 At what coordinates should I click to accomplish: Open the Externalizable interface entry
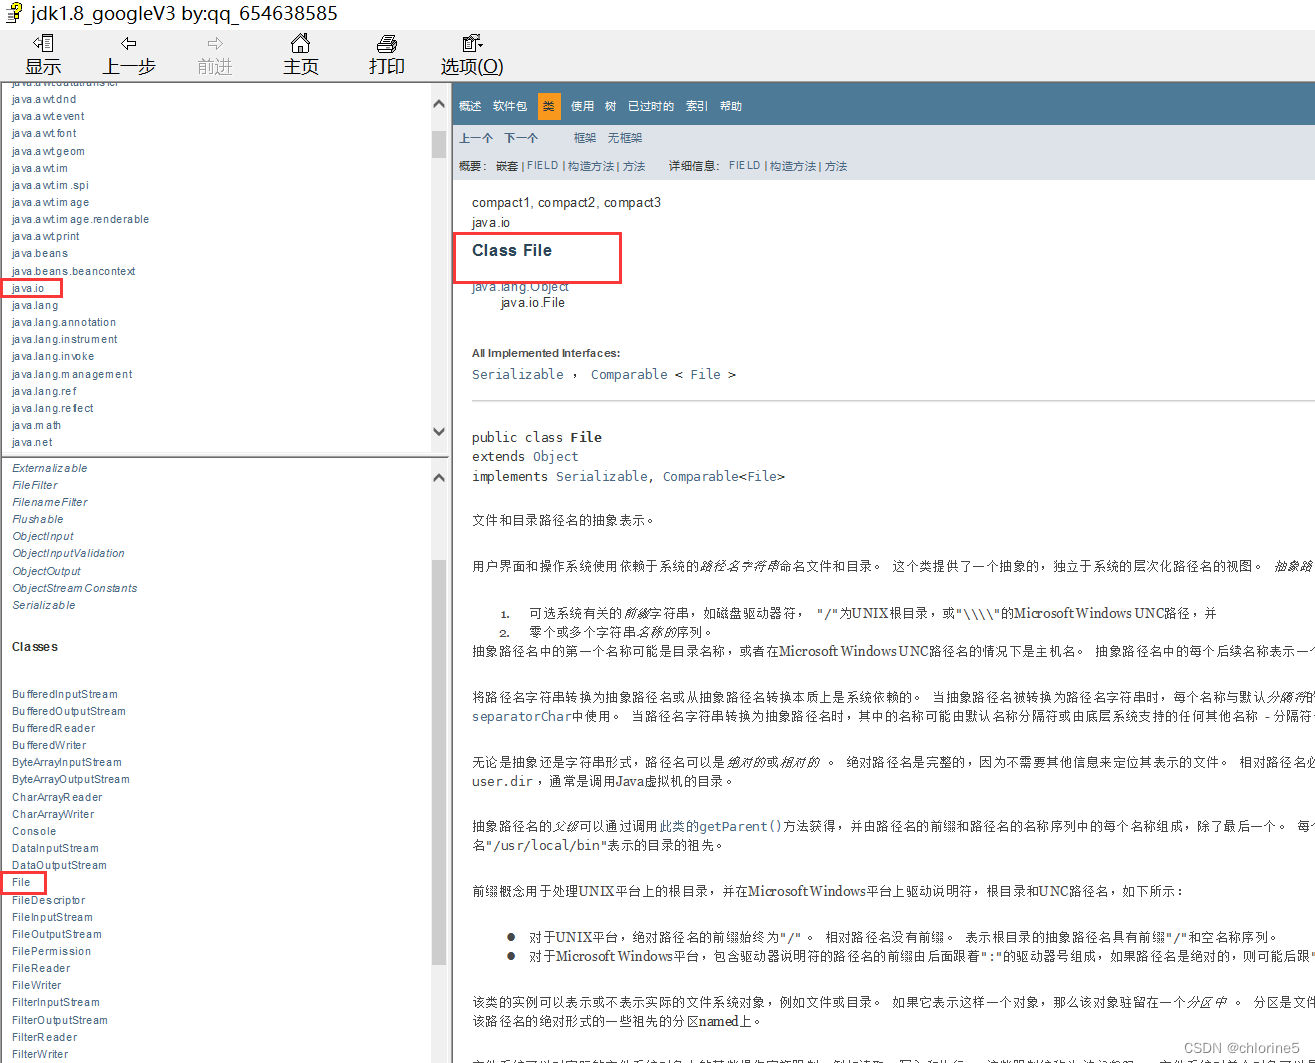tap(50, 468)
